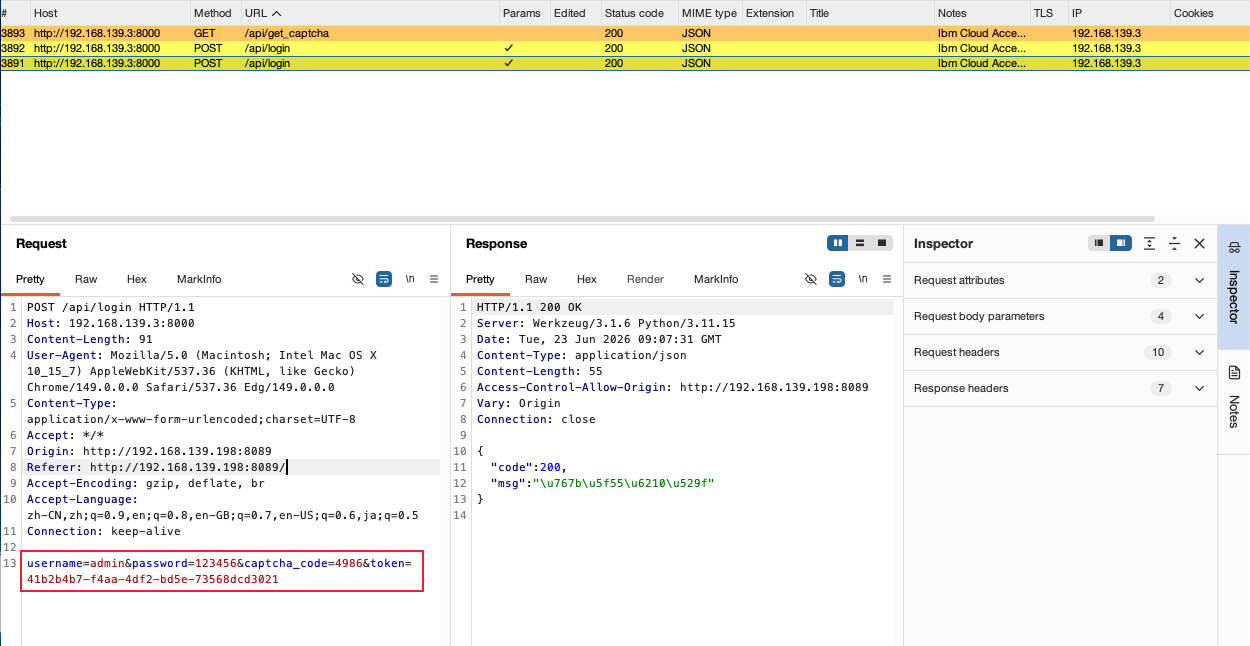Open the Request panel hamburger options menu
Screen dimensions: 1250x646
click(434, 279)
